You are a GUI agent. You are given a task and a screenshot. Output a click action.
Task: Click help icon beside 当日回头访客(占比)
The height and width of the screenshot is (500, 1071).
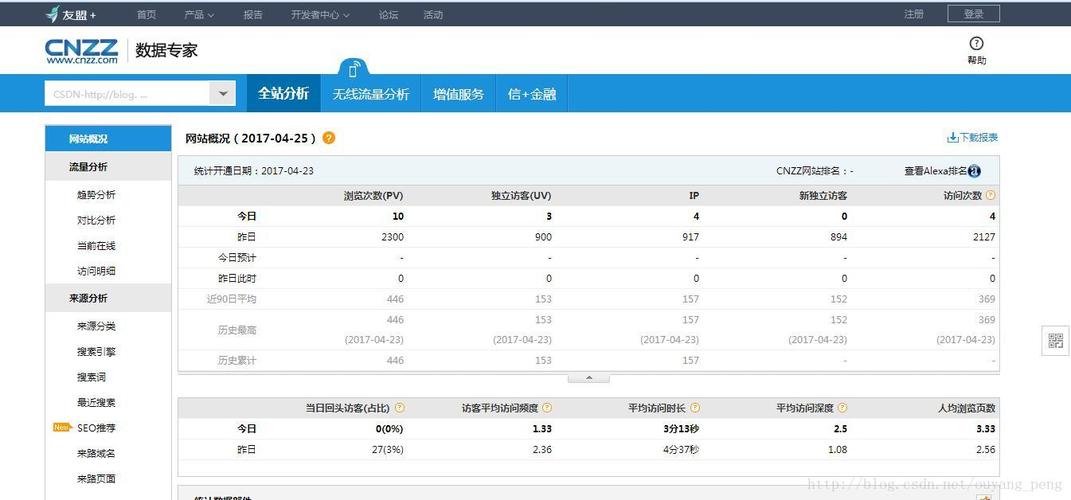pos(400,408)
